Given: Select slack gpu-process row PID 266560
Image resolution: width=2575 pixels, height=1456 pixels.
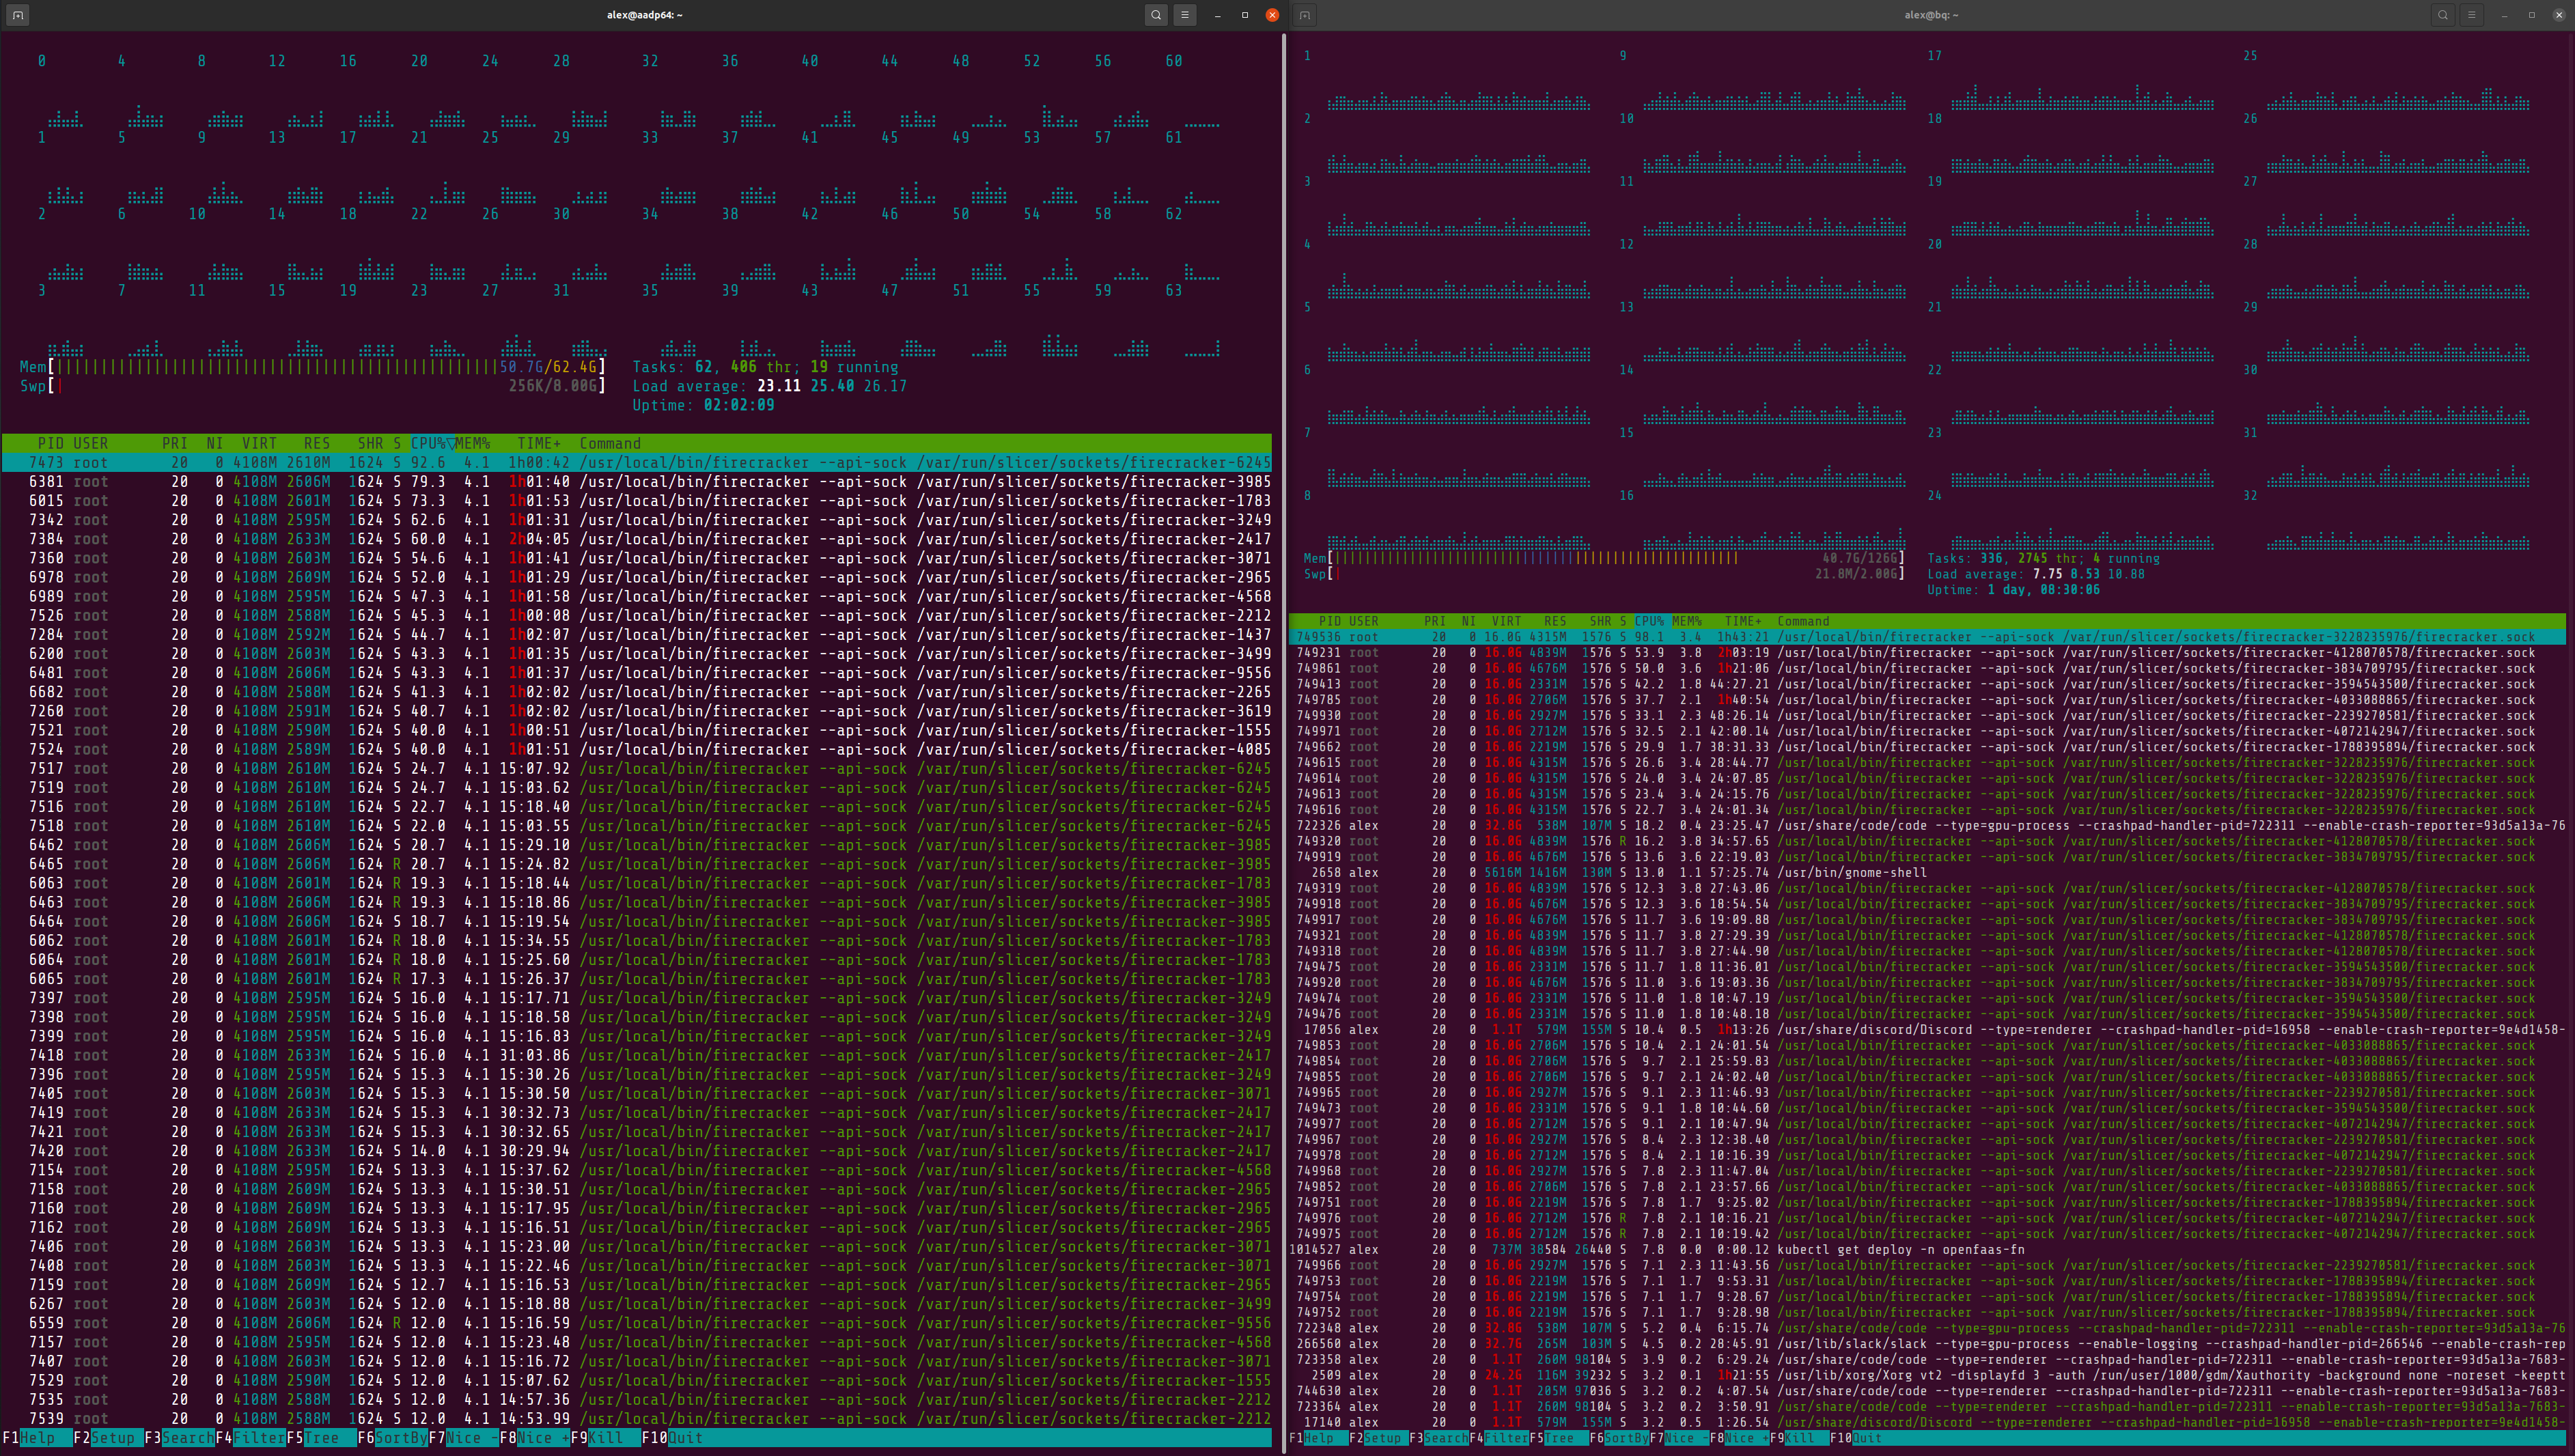Looking at the screenshot, I should [x=1928, y=1344].
